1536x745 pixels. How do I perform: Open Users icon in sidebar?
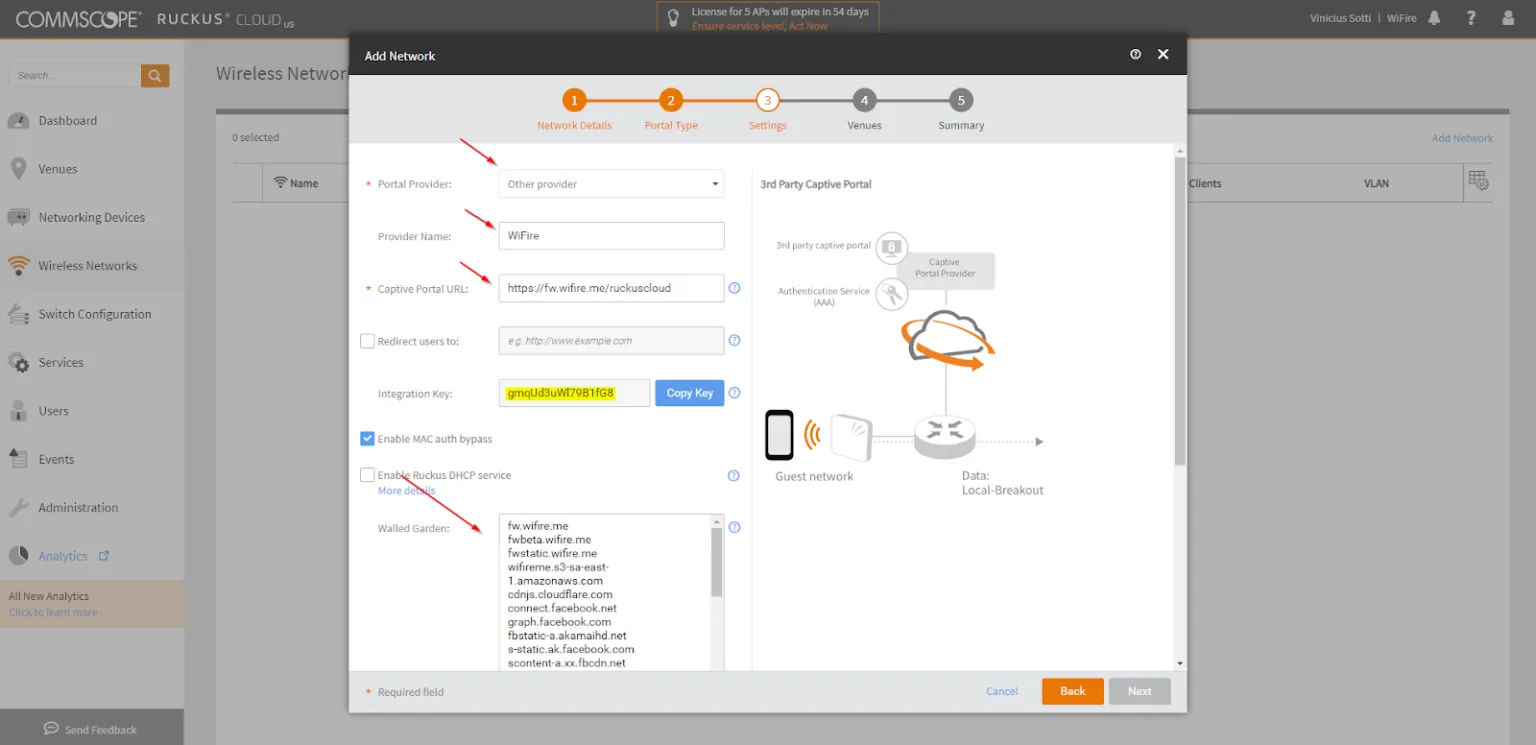pos(18,411)
